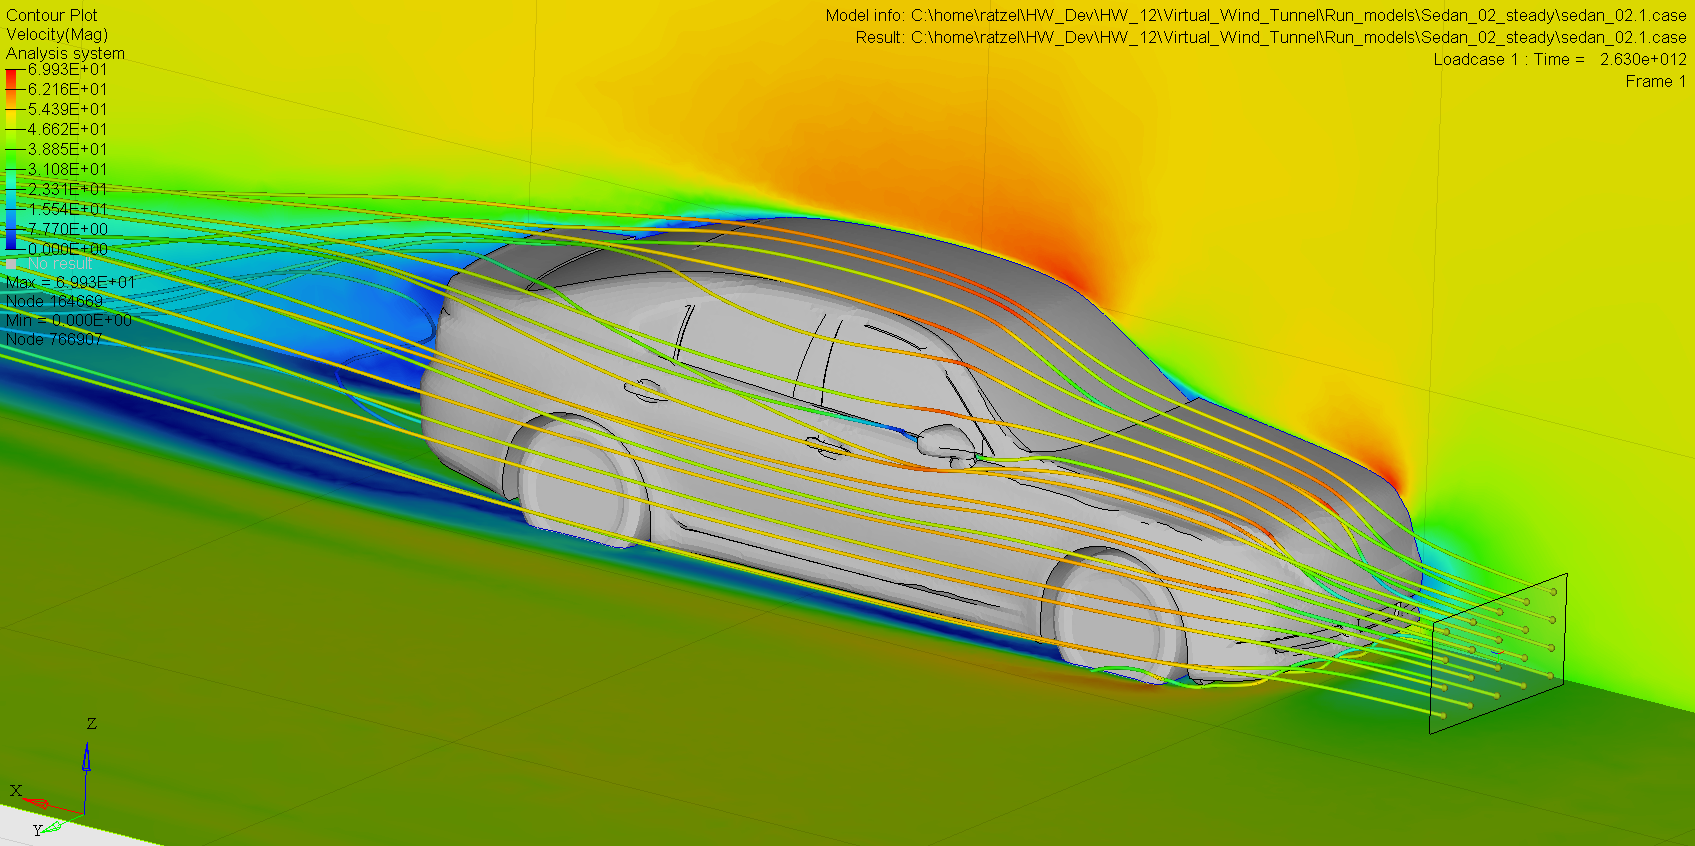Click the 3.108E+01 legend value
The image size is (1695, 846).
pos(67,169)
